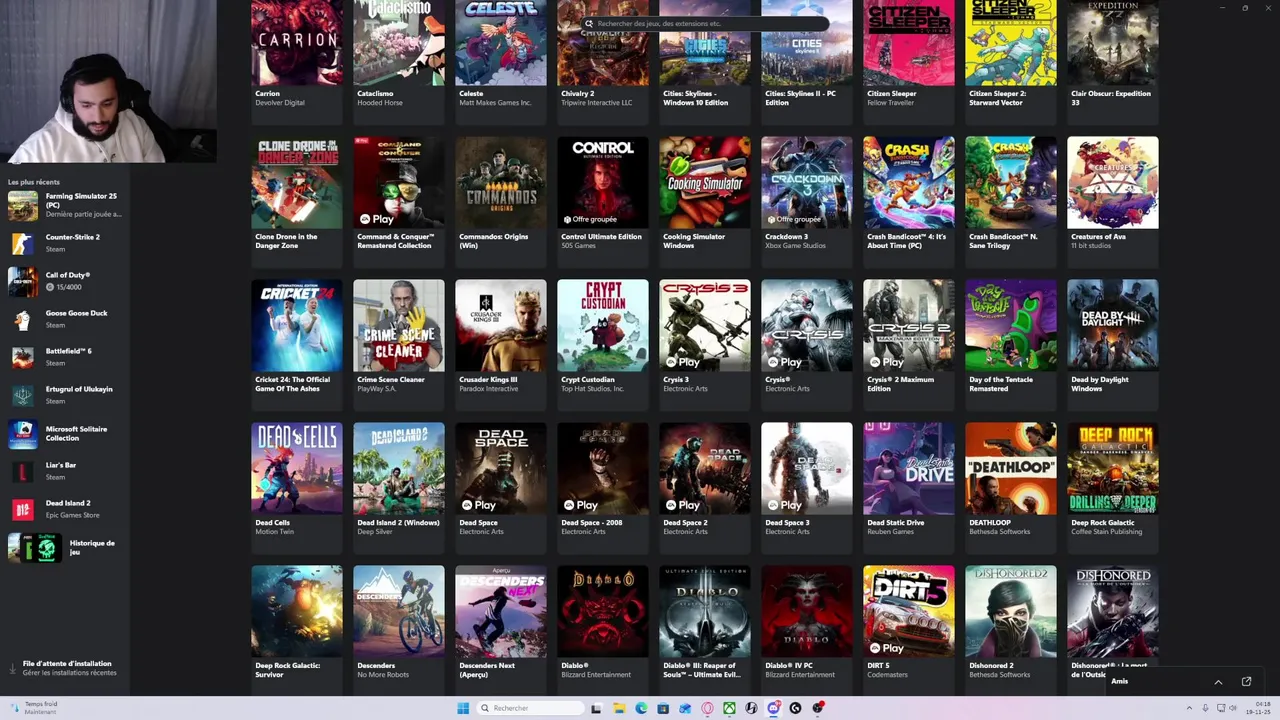Switch to Xbox app taskbar icon

tap(729, 708)
